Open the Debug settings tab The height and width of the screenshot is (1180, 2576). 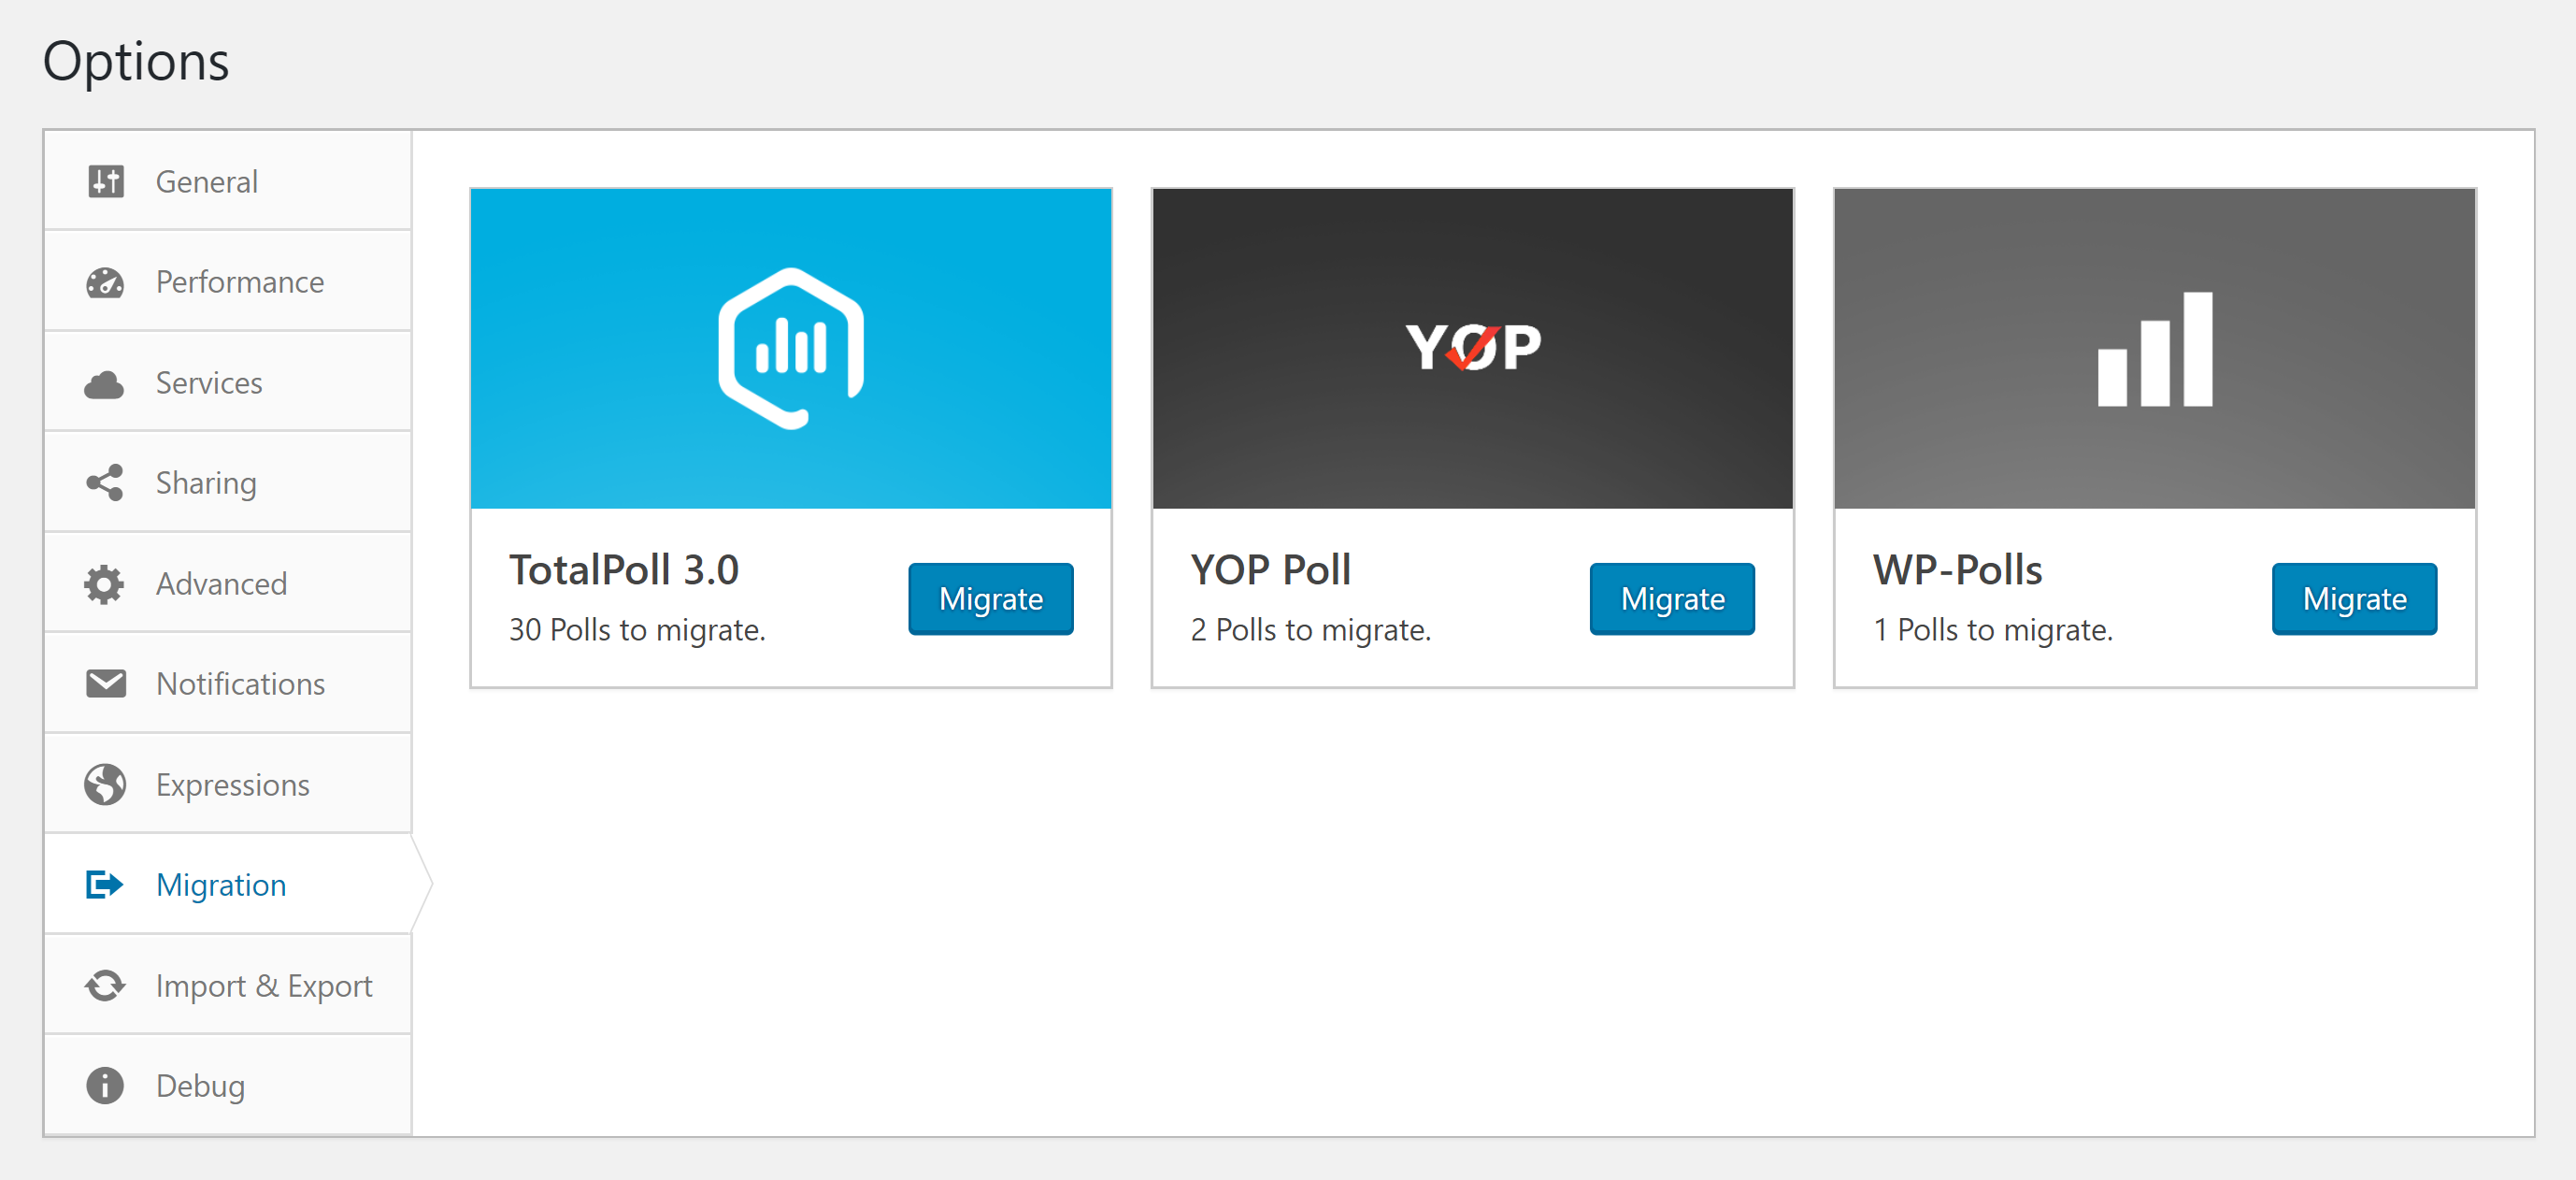click(x=200, y=1086)
